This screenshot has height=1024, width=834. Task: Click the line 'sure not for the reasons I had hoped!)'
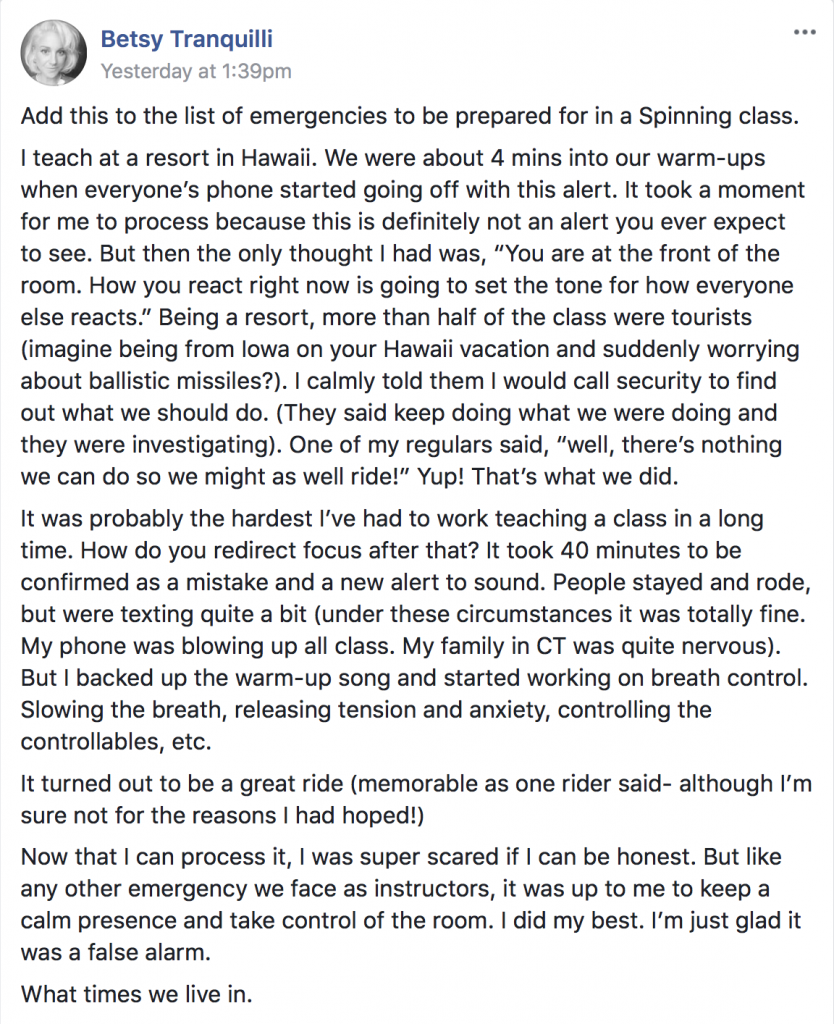pyautogui.click(x=223, y=815)
